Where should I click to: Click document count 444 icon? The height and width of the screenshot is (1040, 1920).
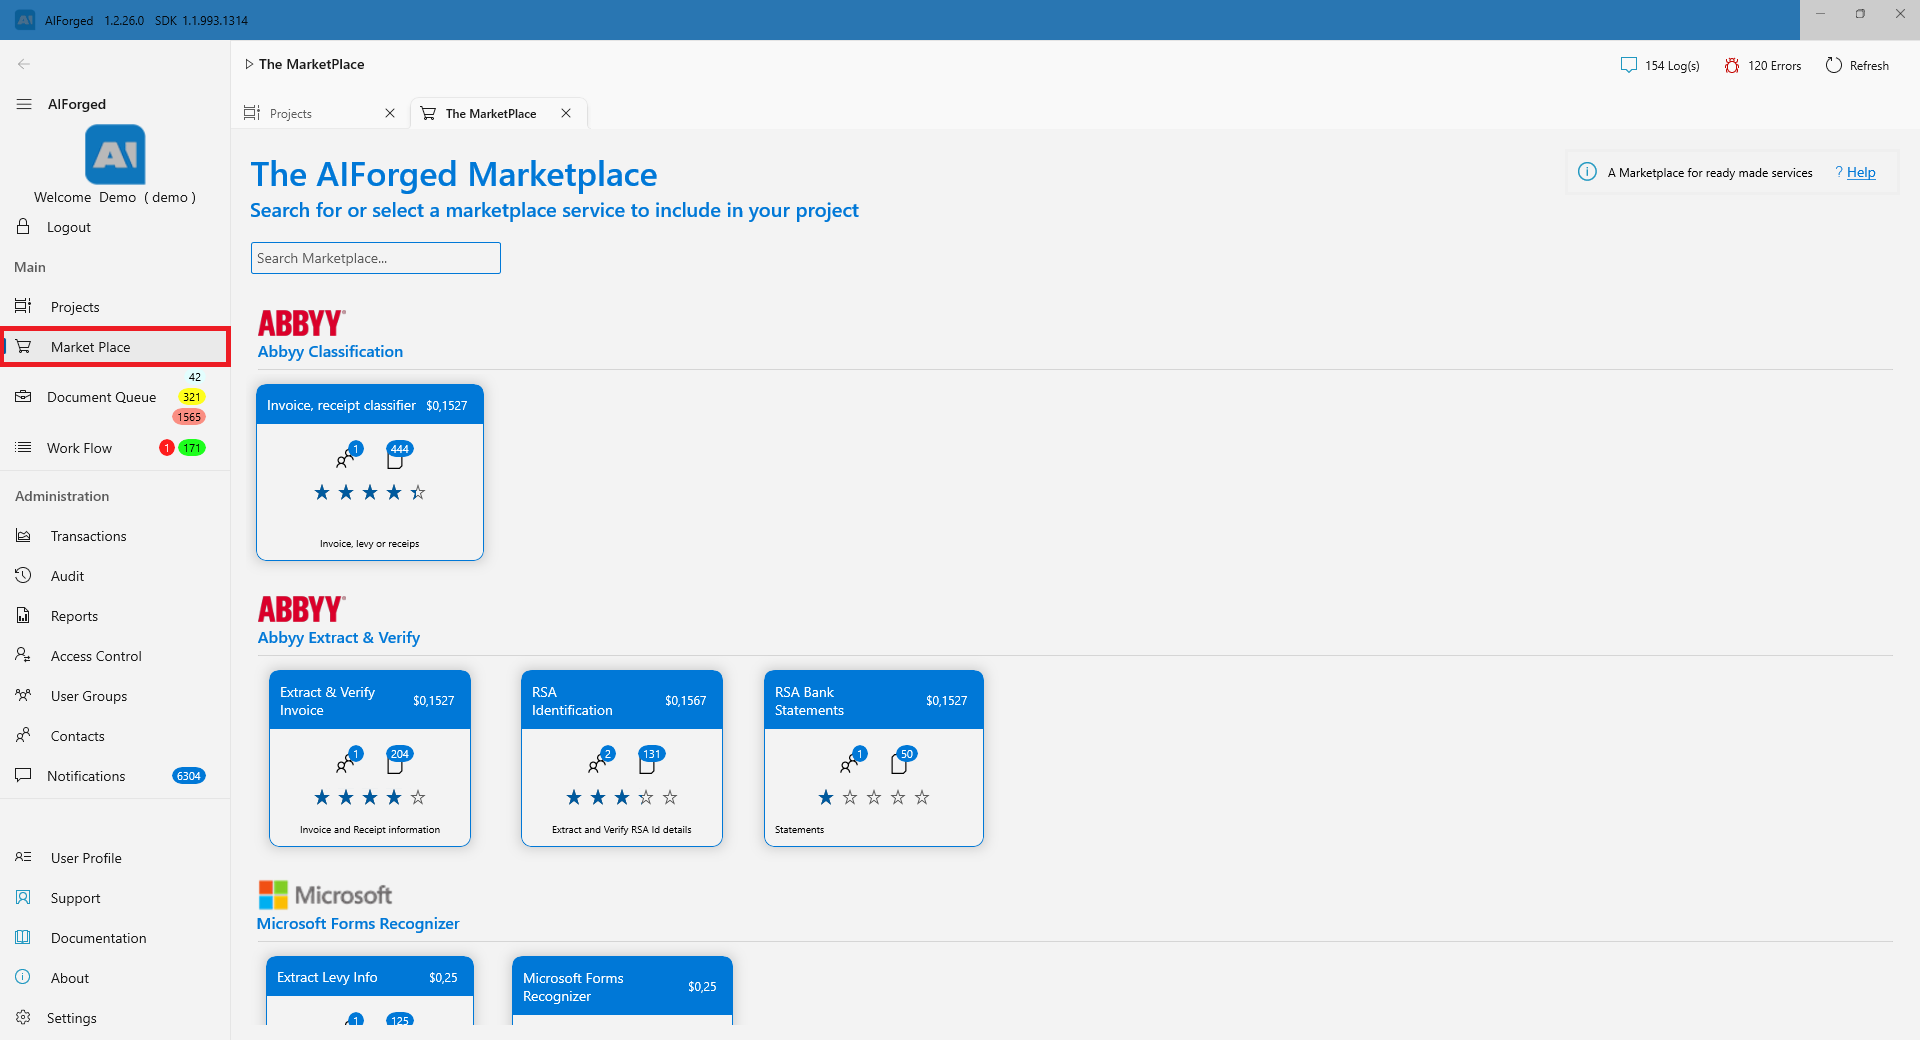pos(398,455)
